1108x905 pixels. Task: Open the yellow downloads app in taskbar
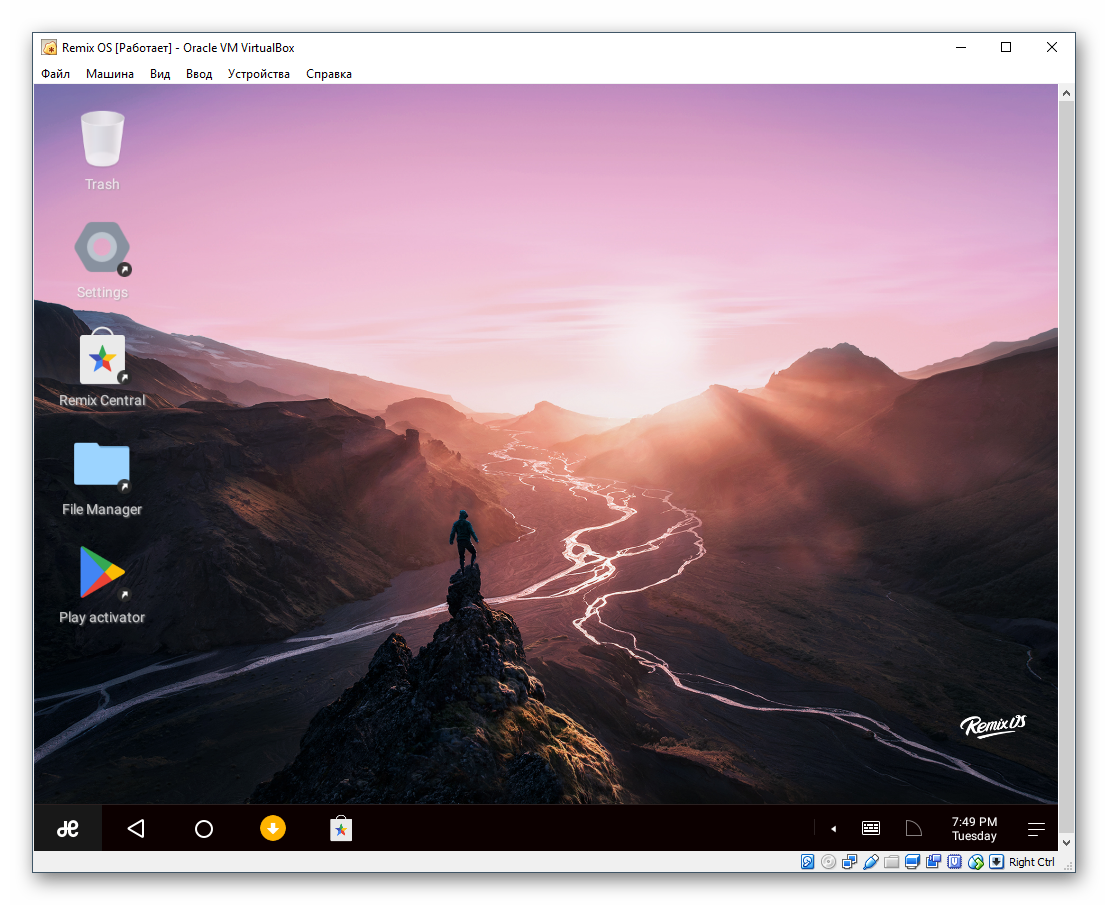(273, 828)
